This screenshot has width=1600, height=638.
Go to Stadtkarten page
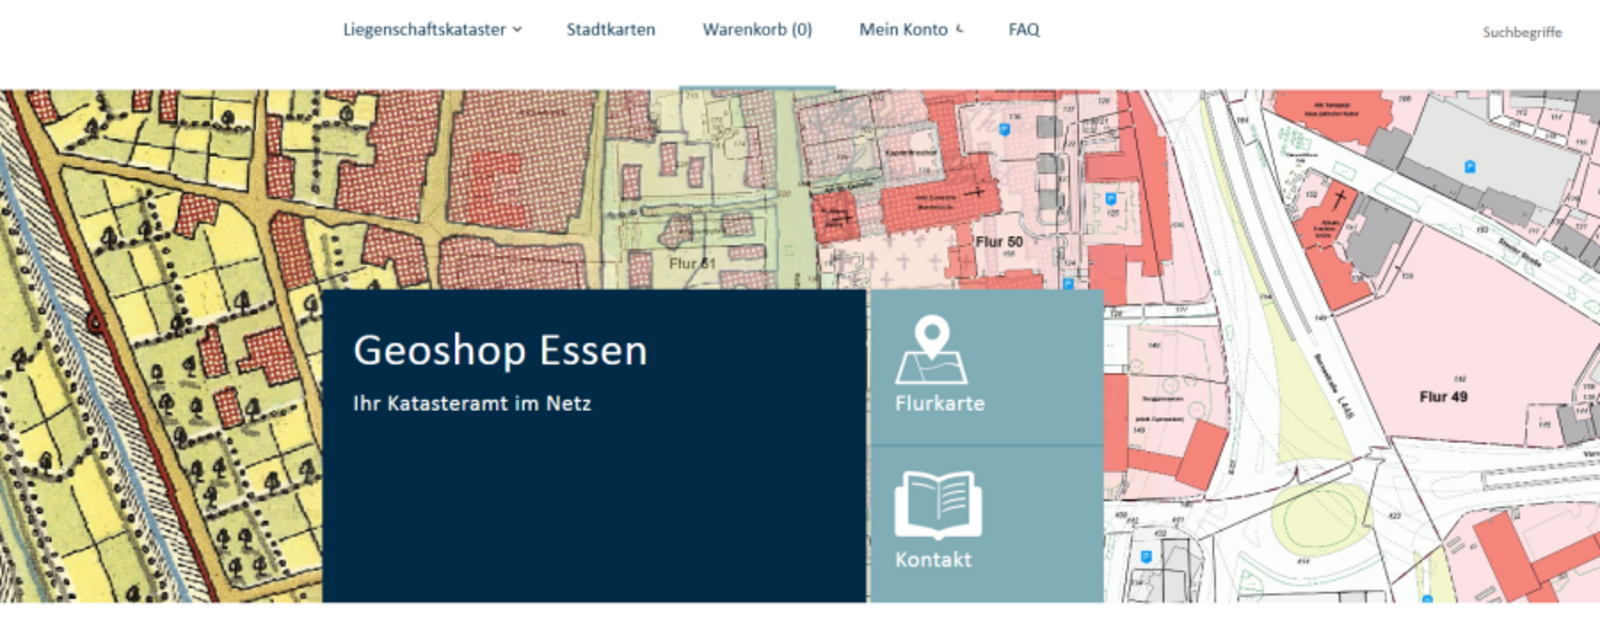coord(611,30)
